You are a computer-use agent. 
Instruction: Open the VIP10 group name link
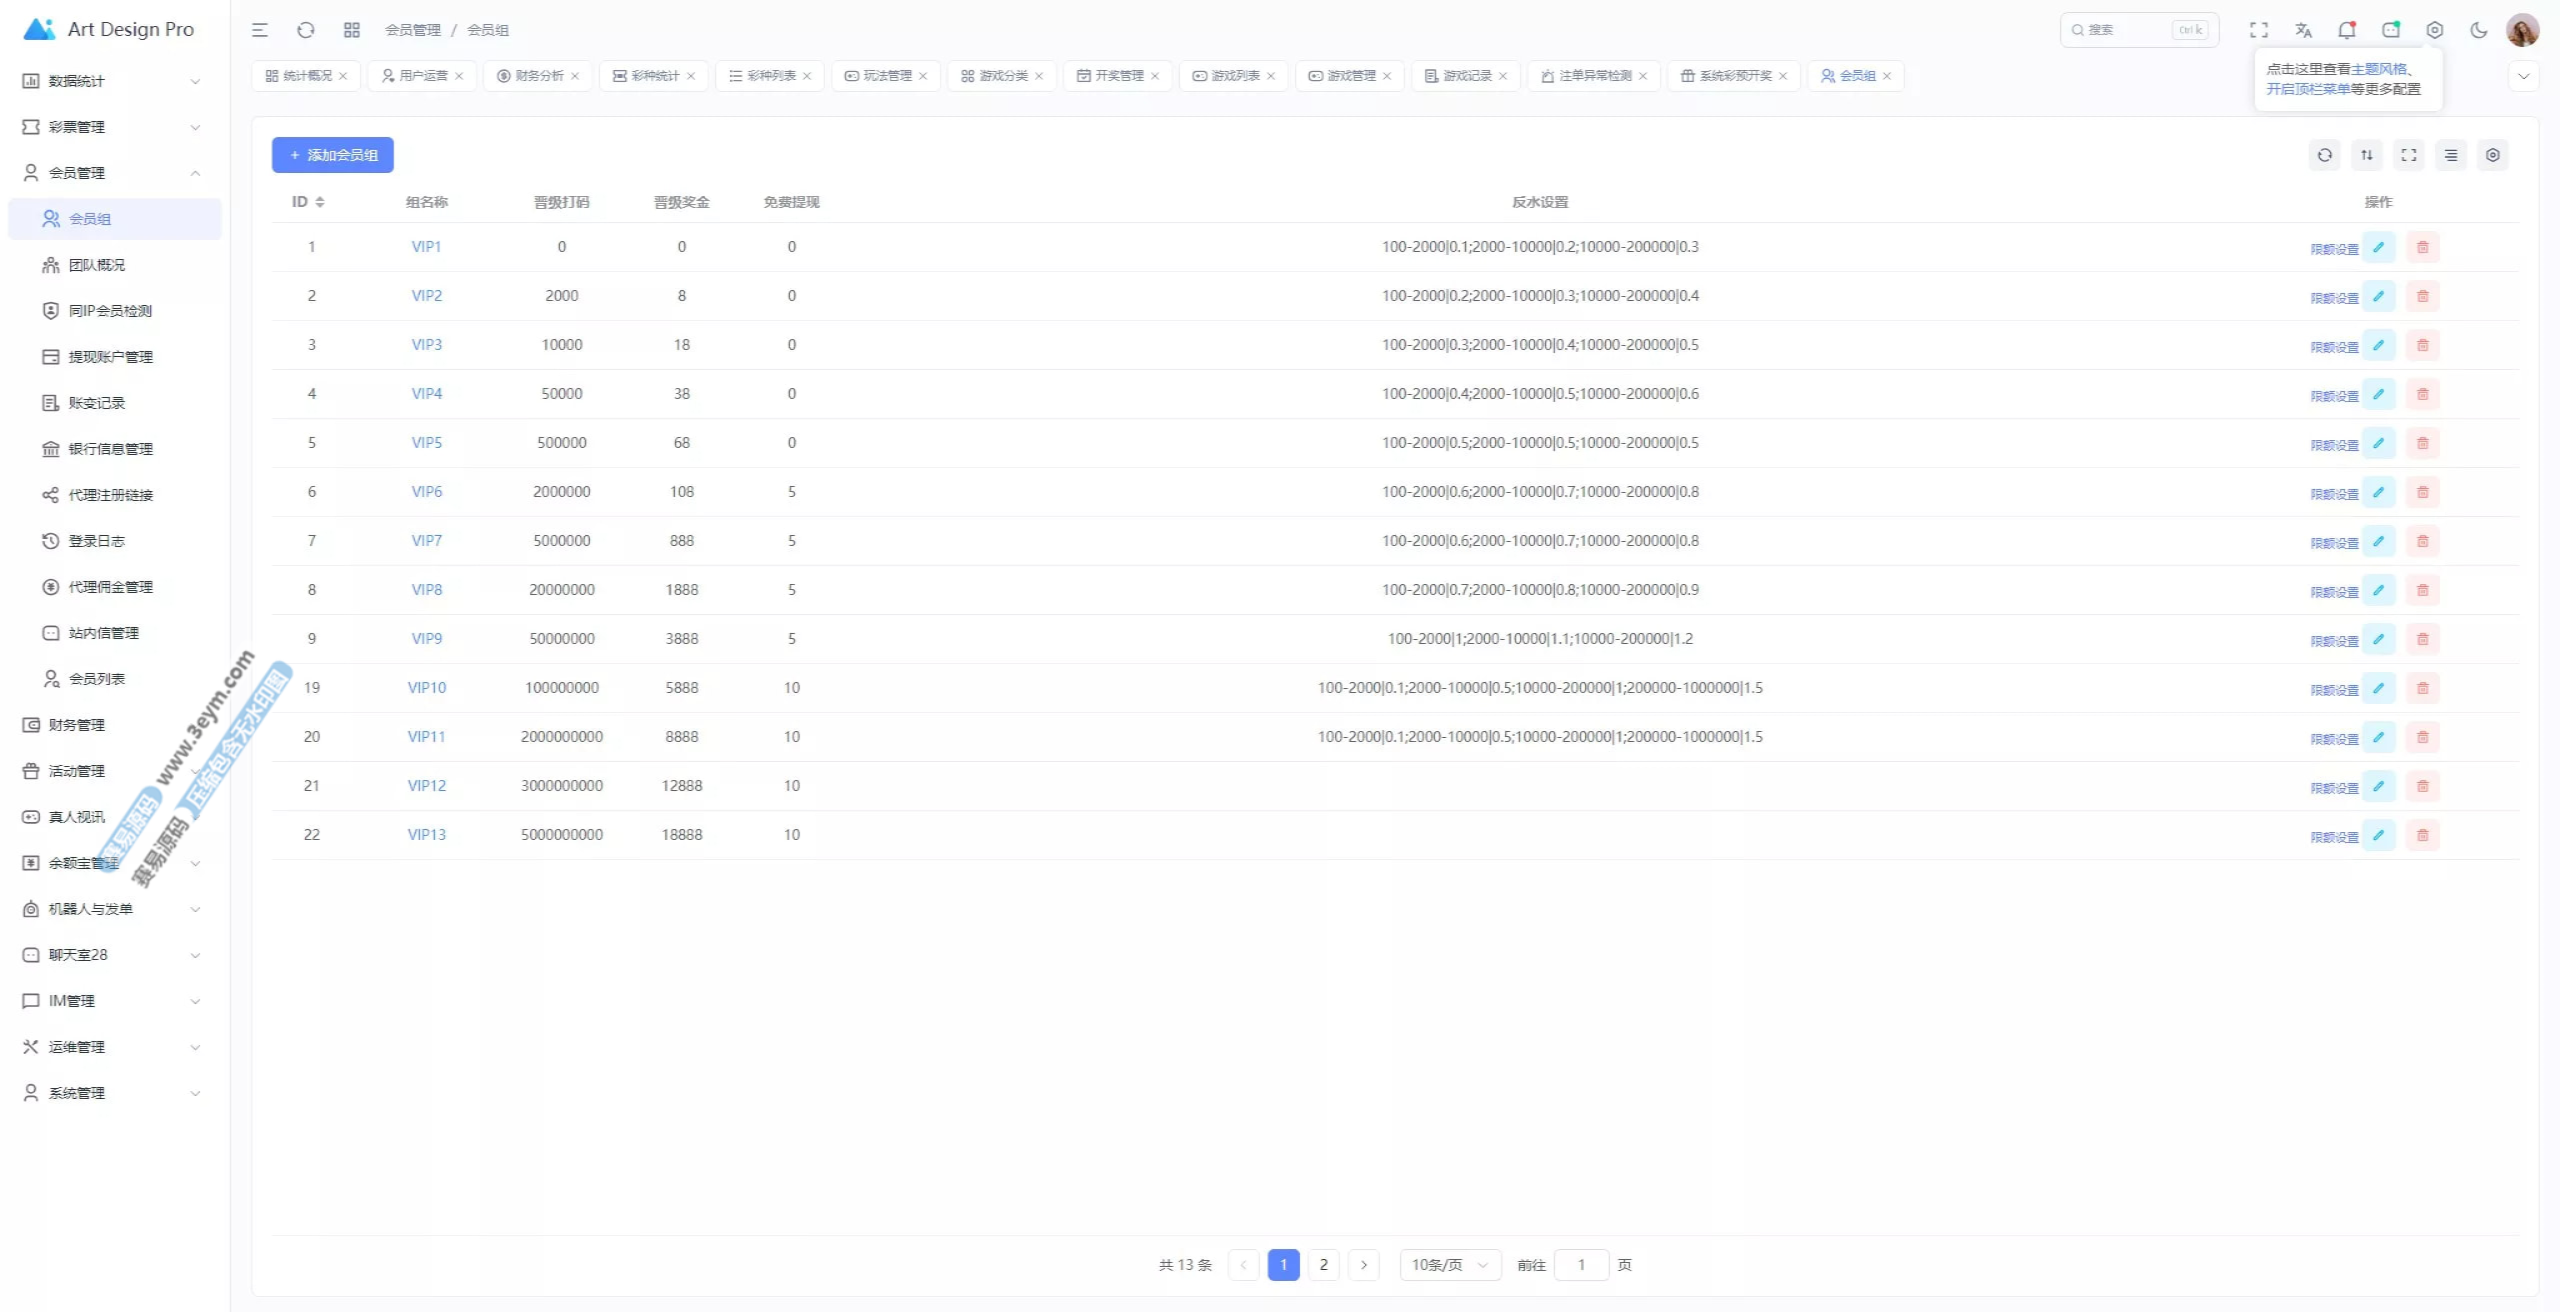[426, 688]
